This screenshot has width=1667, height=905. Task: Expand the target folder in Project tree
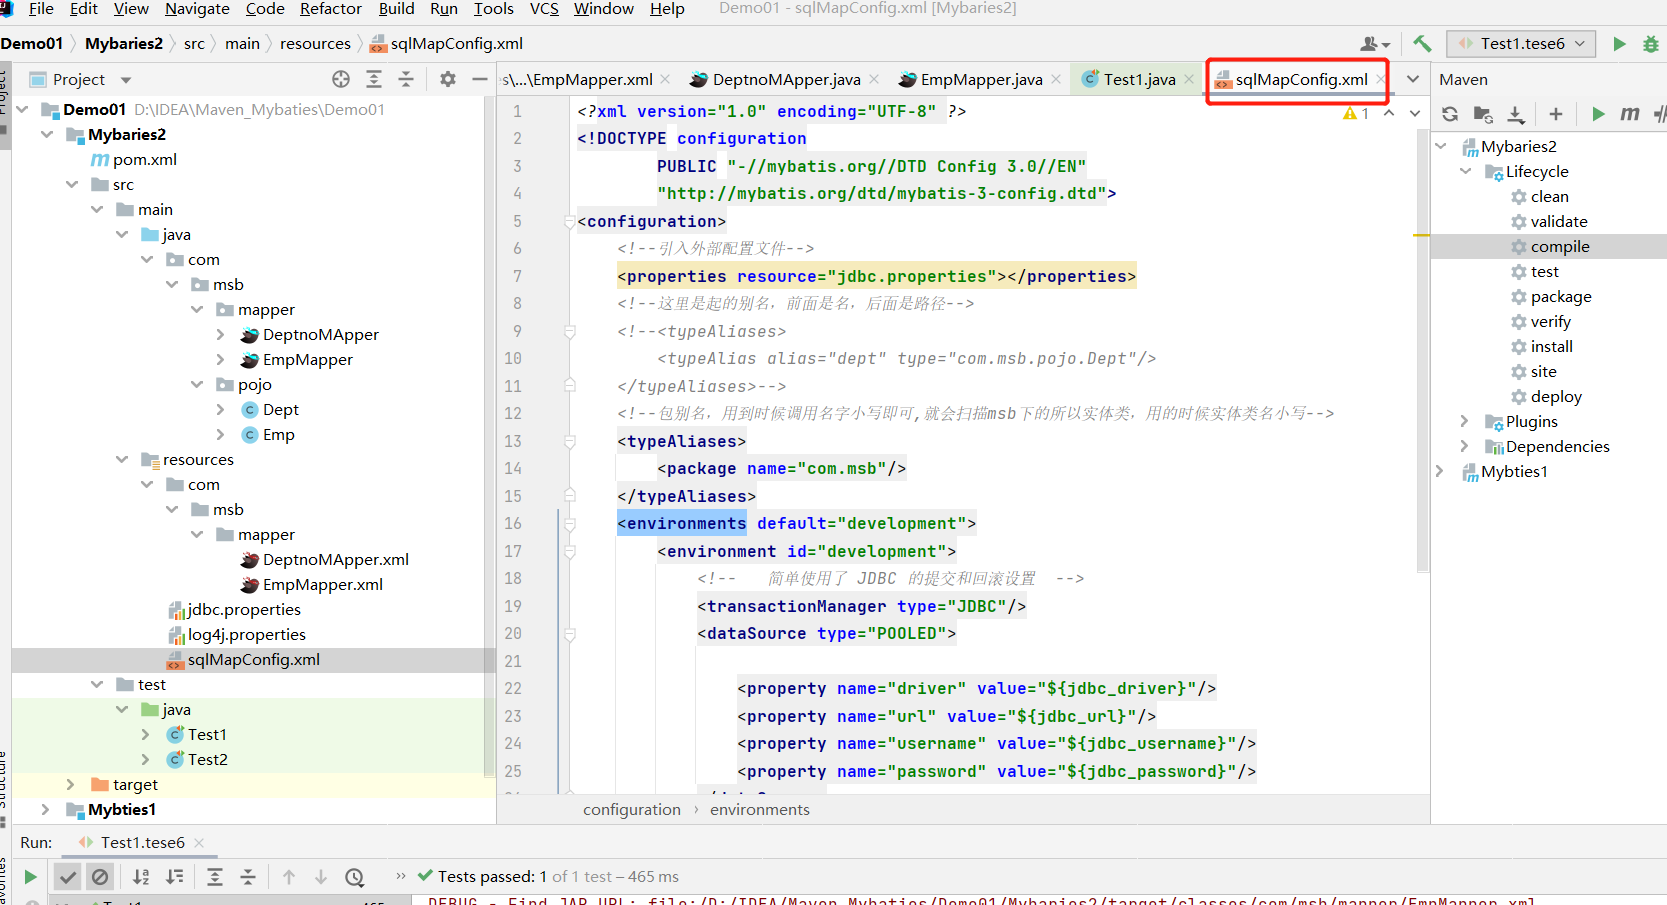point(71,784)
